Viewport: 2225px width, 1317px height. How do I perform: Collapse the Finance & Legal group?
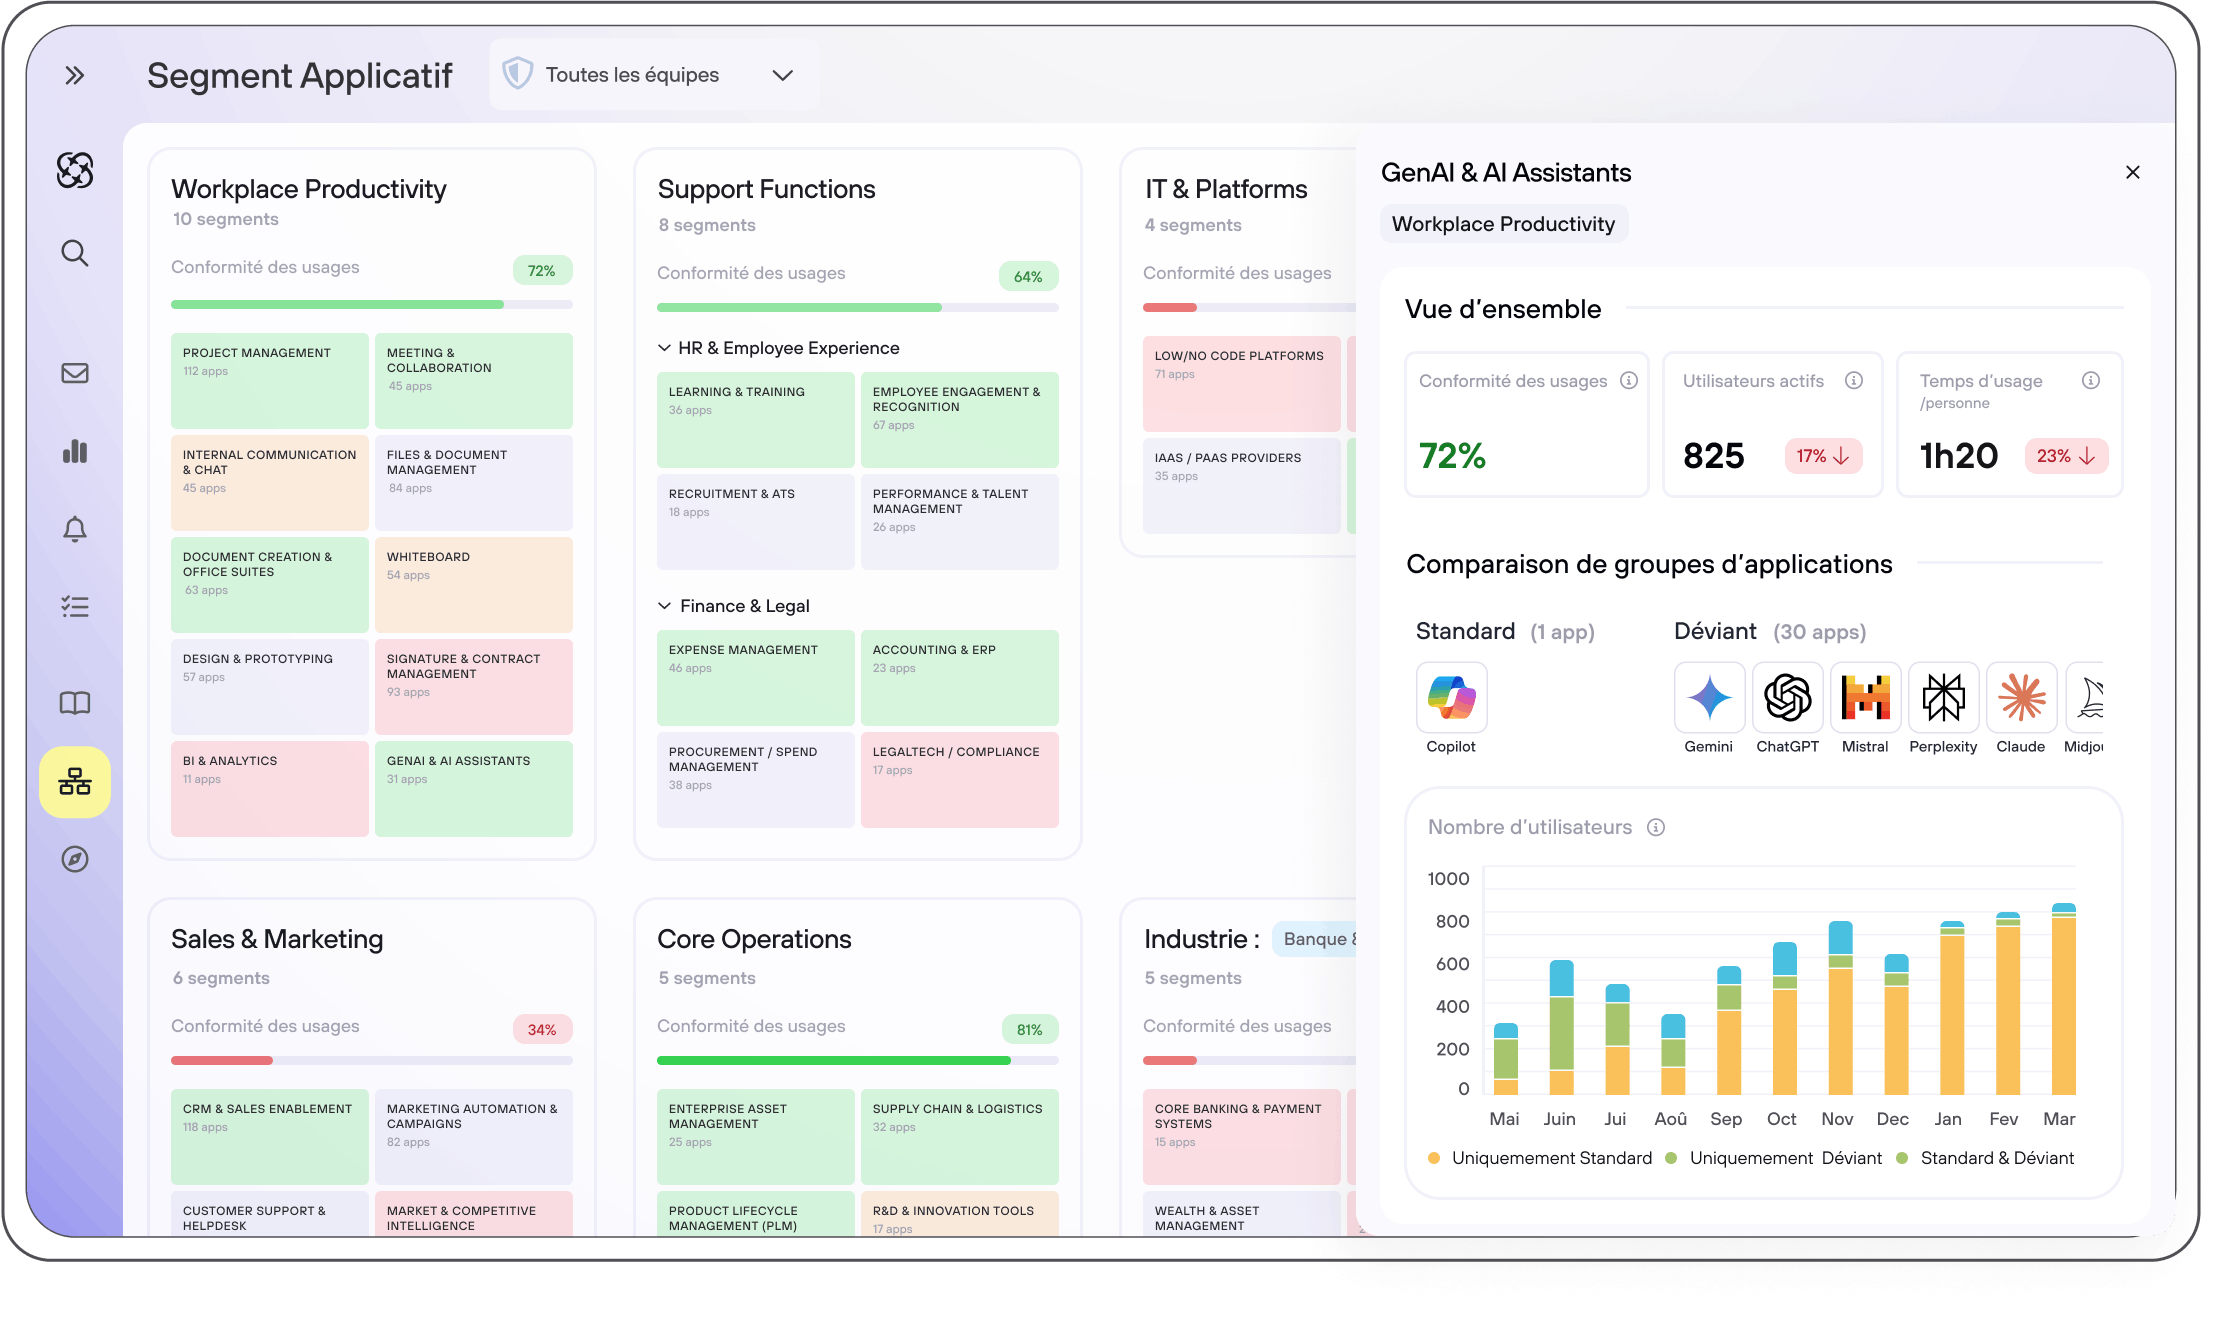pos(664,606)
